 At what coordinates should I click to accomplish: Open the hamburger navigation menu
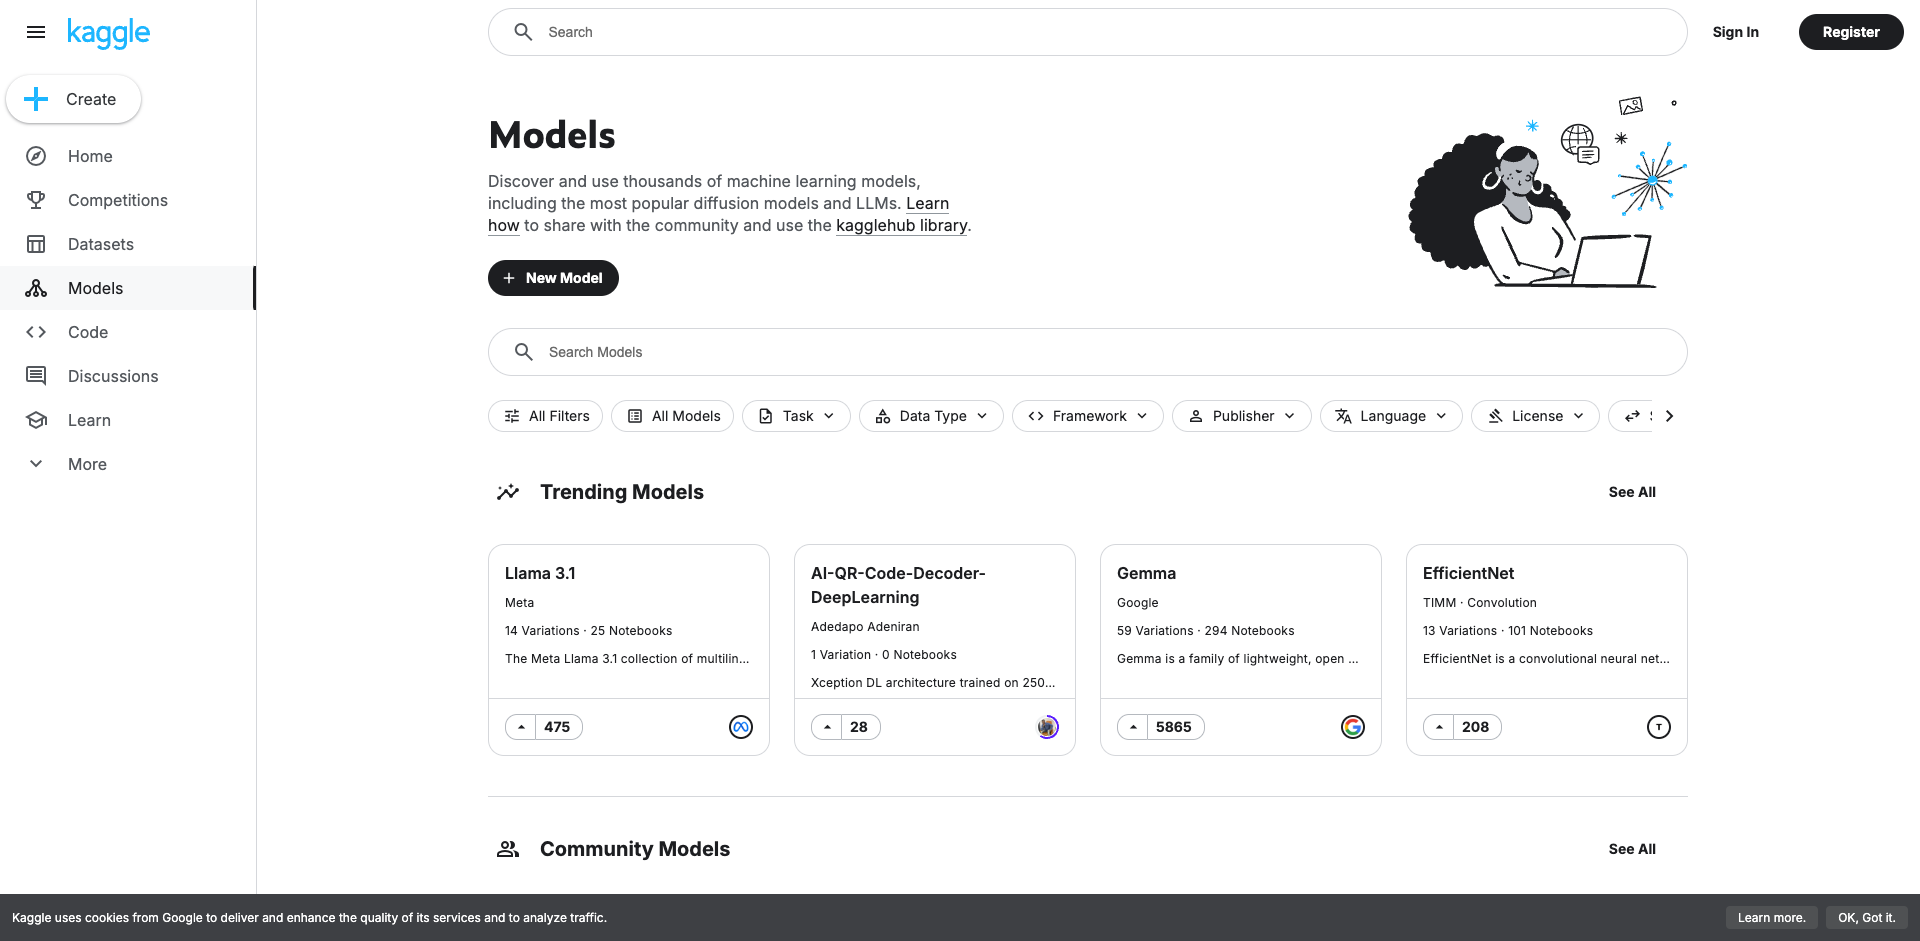coord(36,32)
